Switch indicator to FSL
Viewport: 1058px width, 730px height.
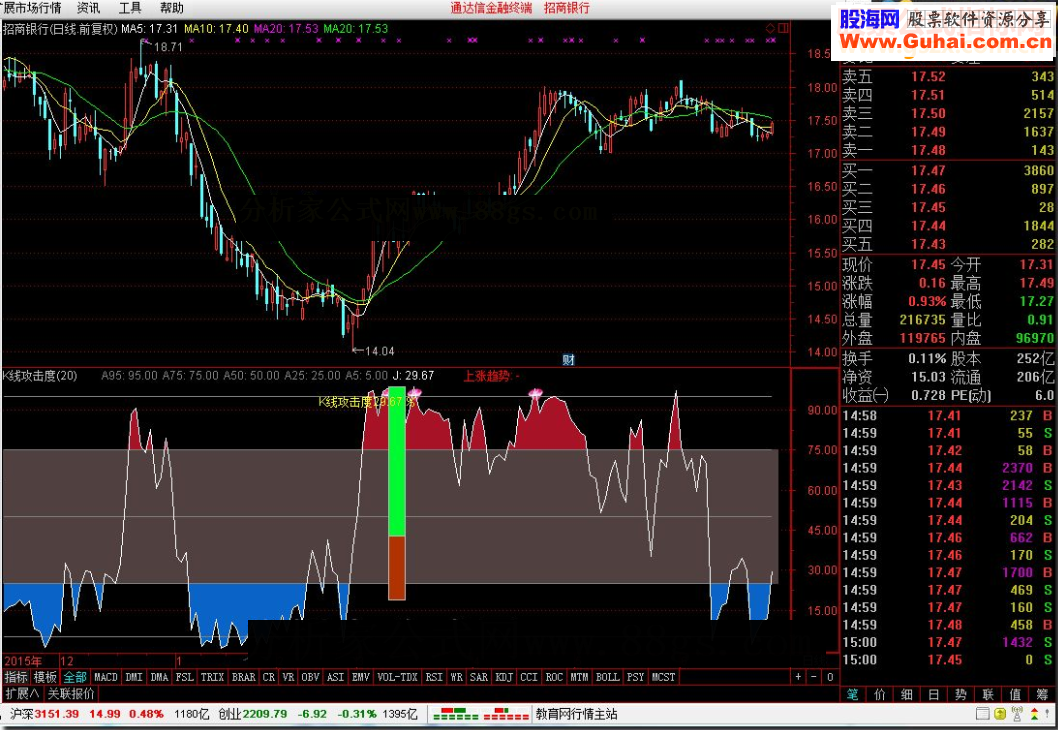coord(184,677)
